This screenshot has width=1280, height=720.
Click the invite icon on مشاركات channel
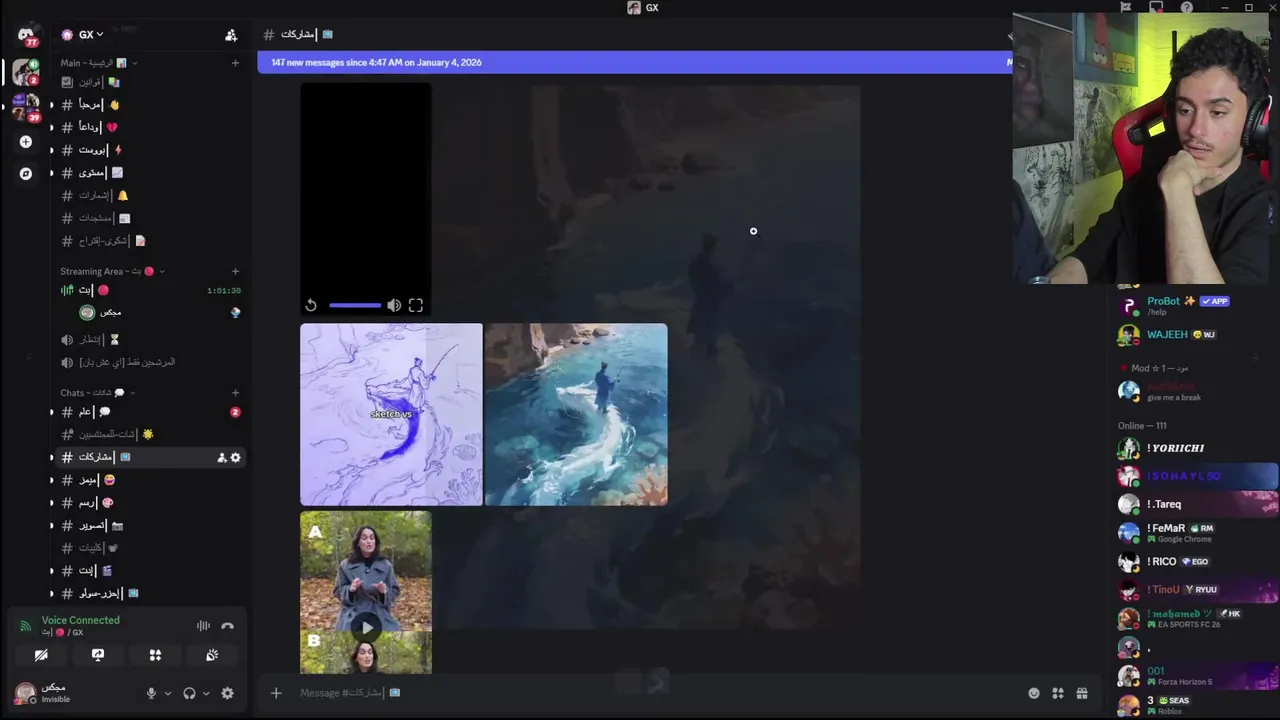(221, 458)
